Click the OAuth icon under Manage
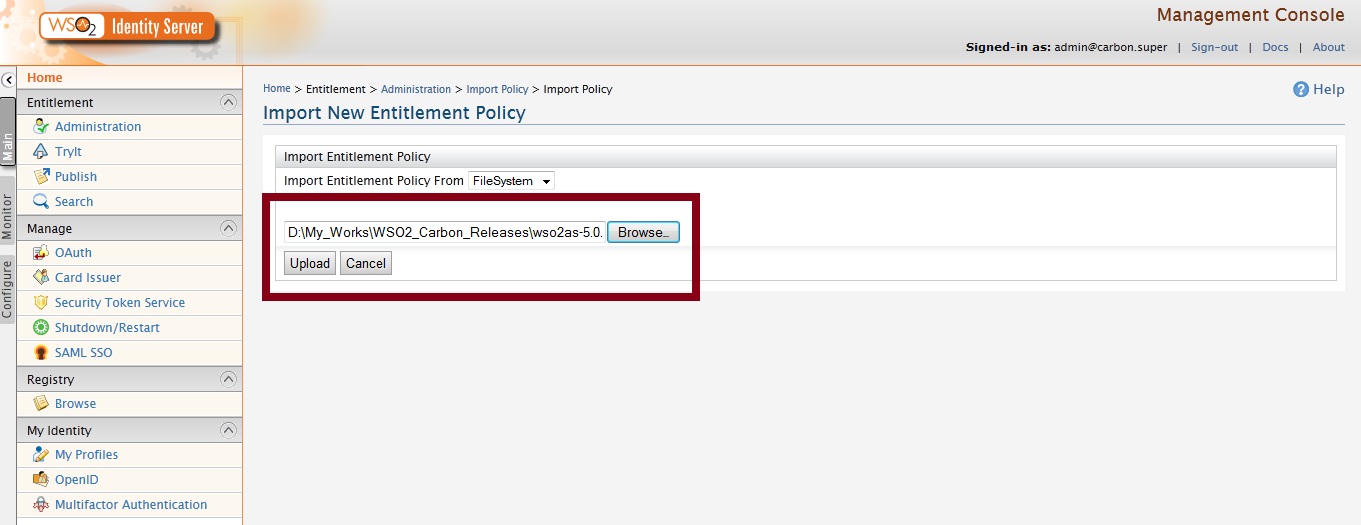The width and height of the screenshot is (1361, 525). tap(41, 253)
